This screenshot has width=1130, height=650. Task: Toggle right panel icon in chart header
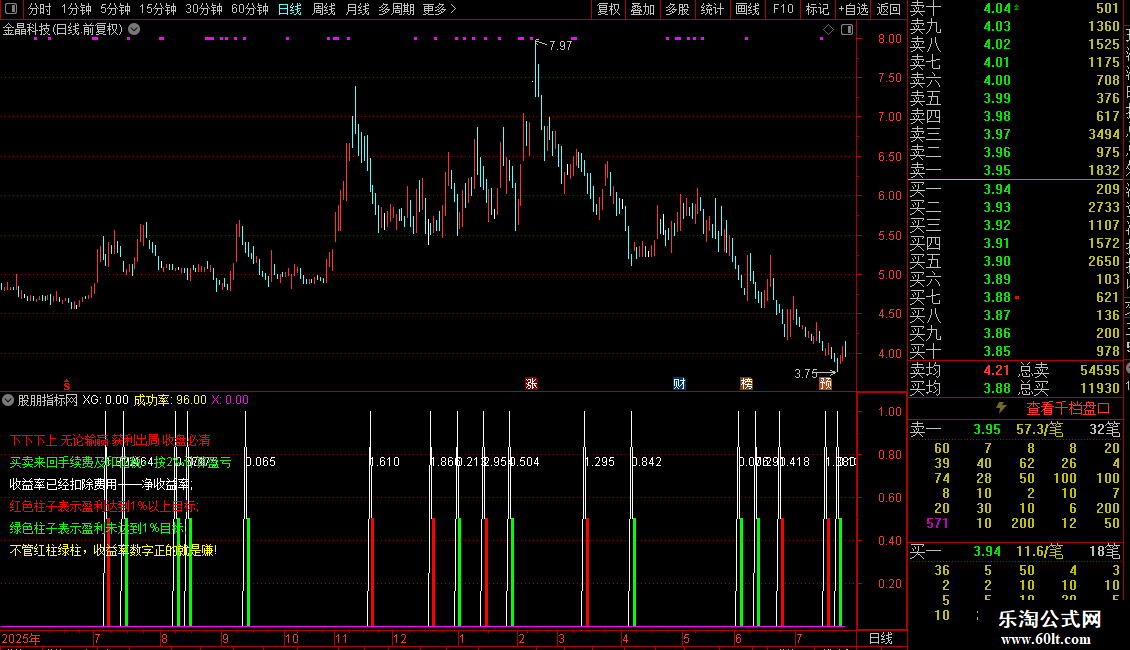point(847,30)
